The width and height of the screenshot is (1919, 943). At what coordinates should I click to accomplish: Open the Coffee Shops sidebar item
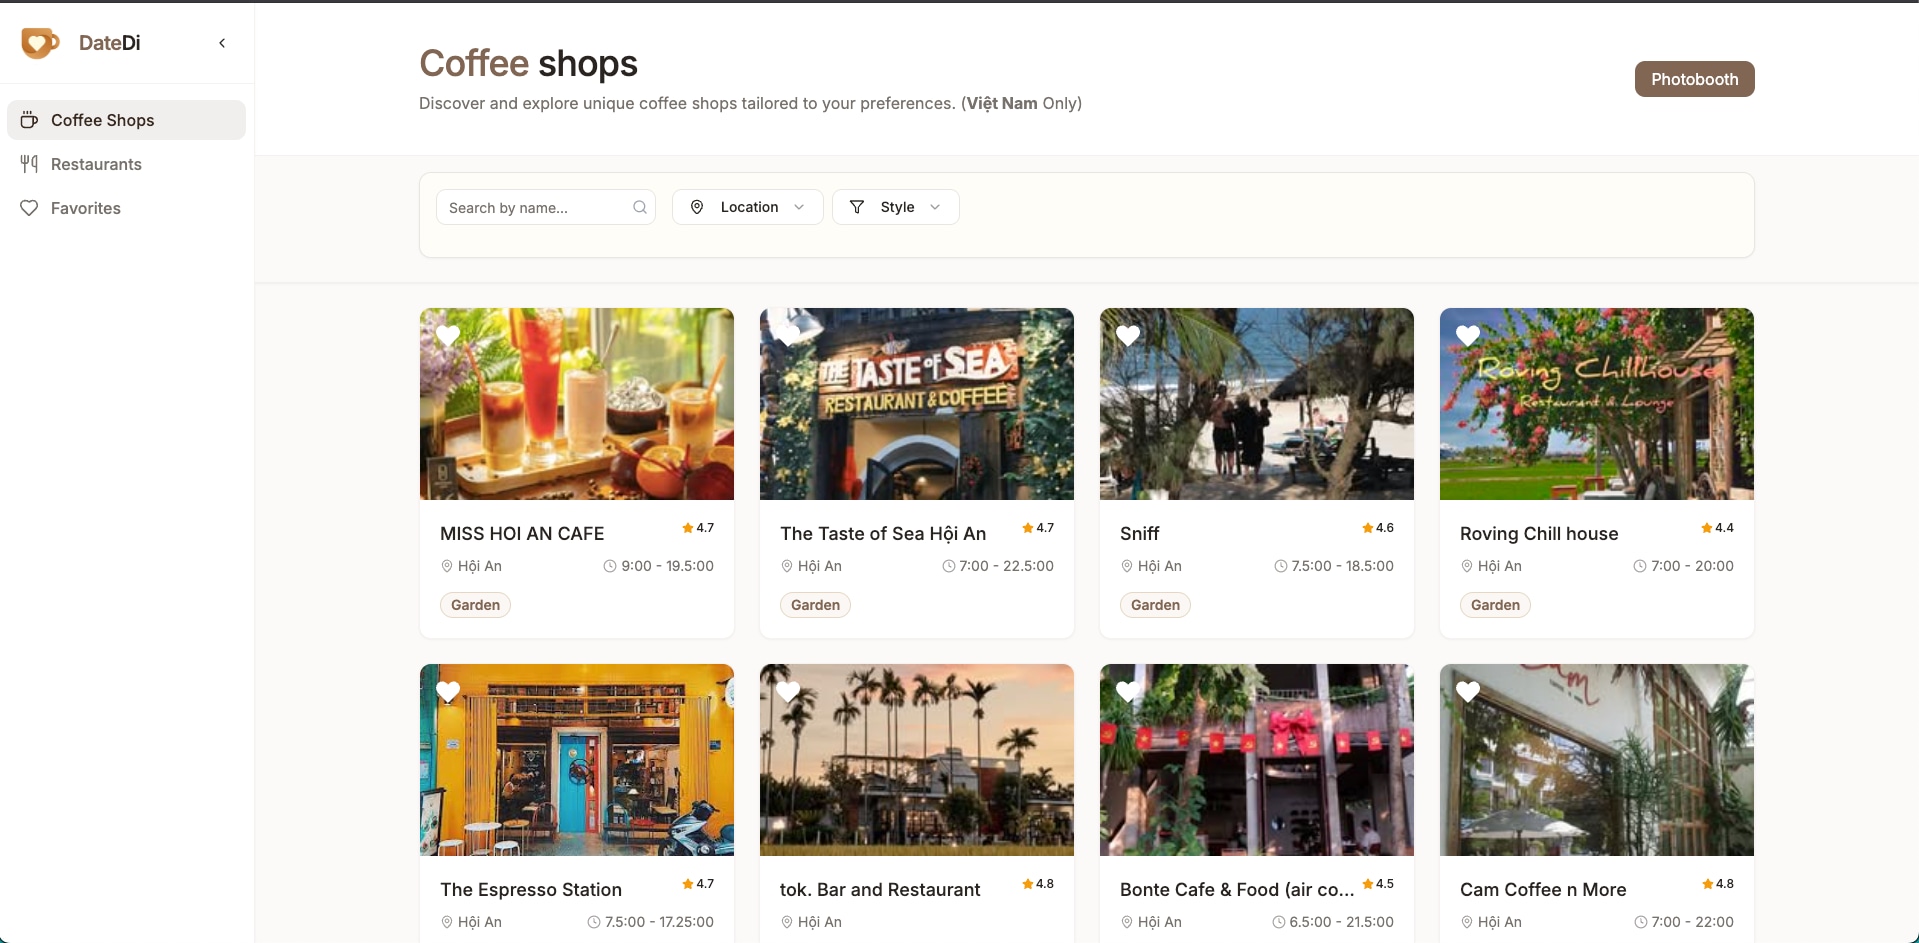point(126,120)
